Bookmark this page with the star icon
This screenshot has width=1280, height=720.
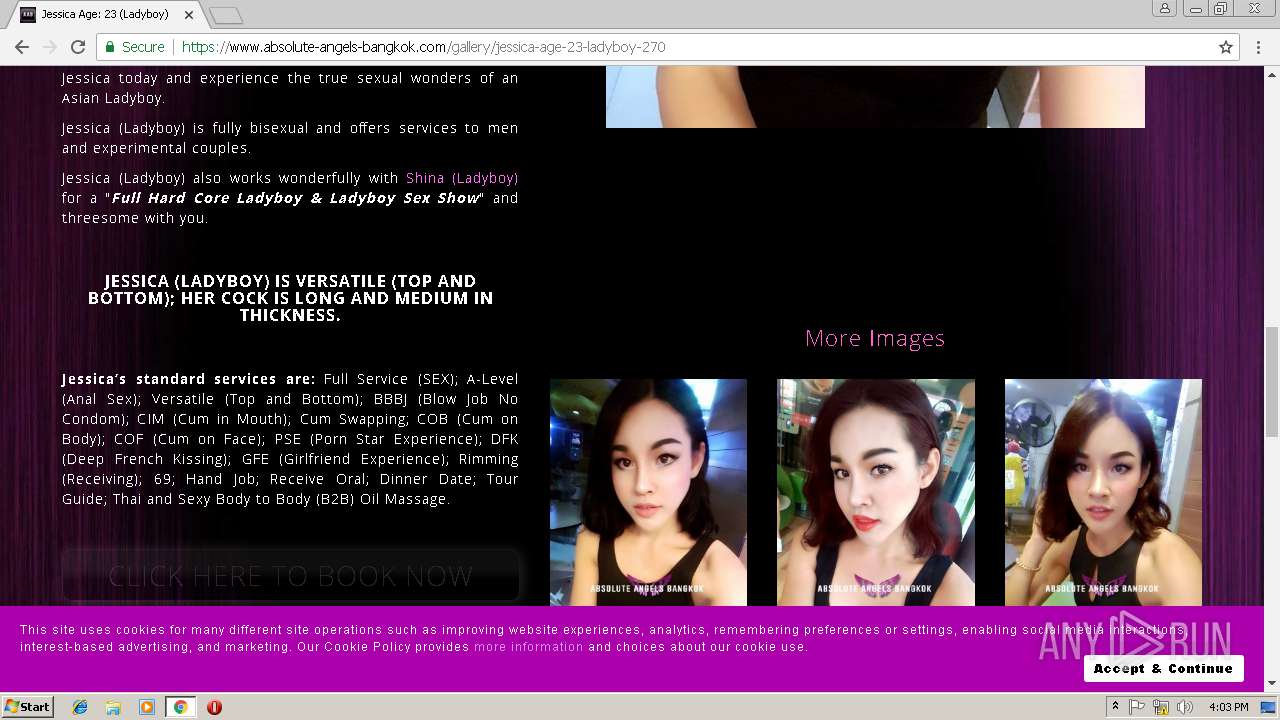tap(1226, 47)
